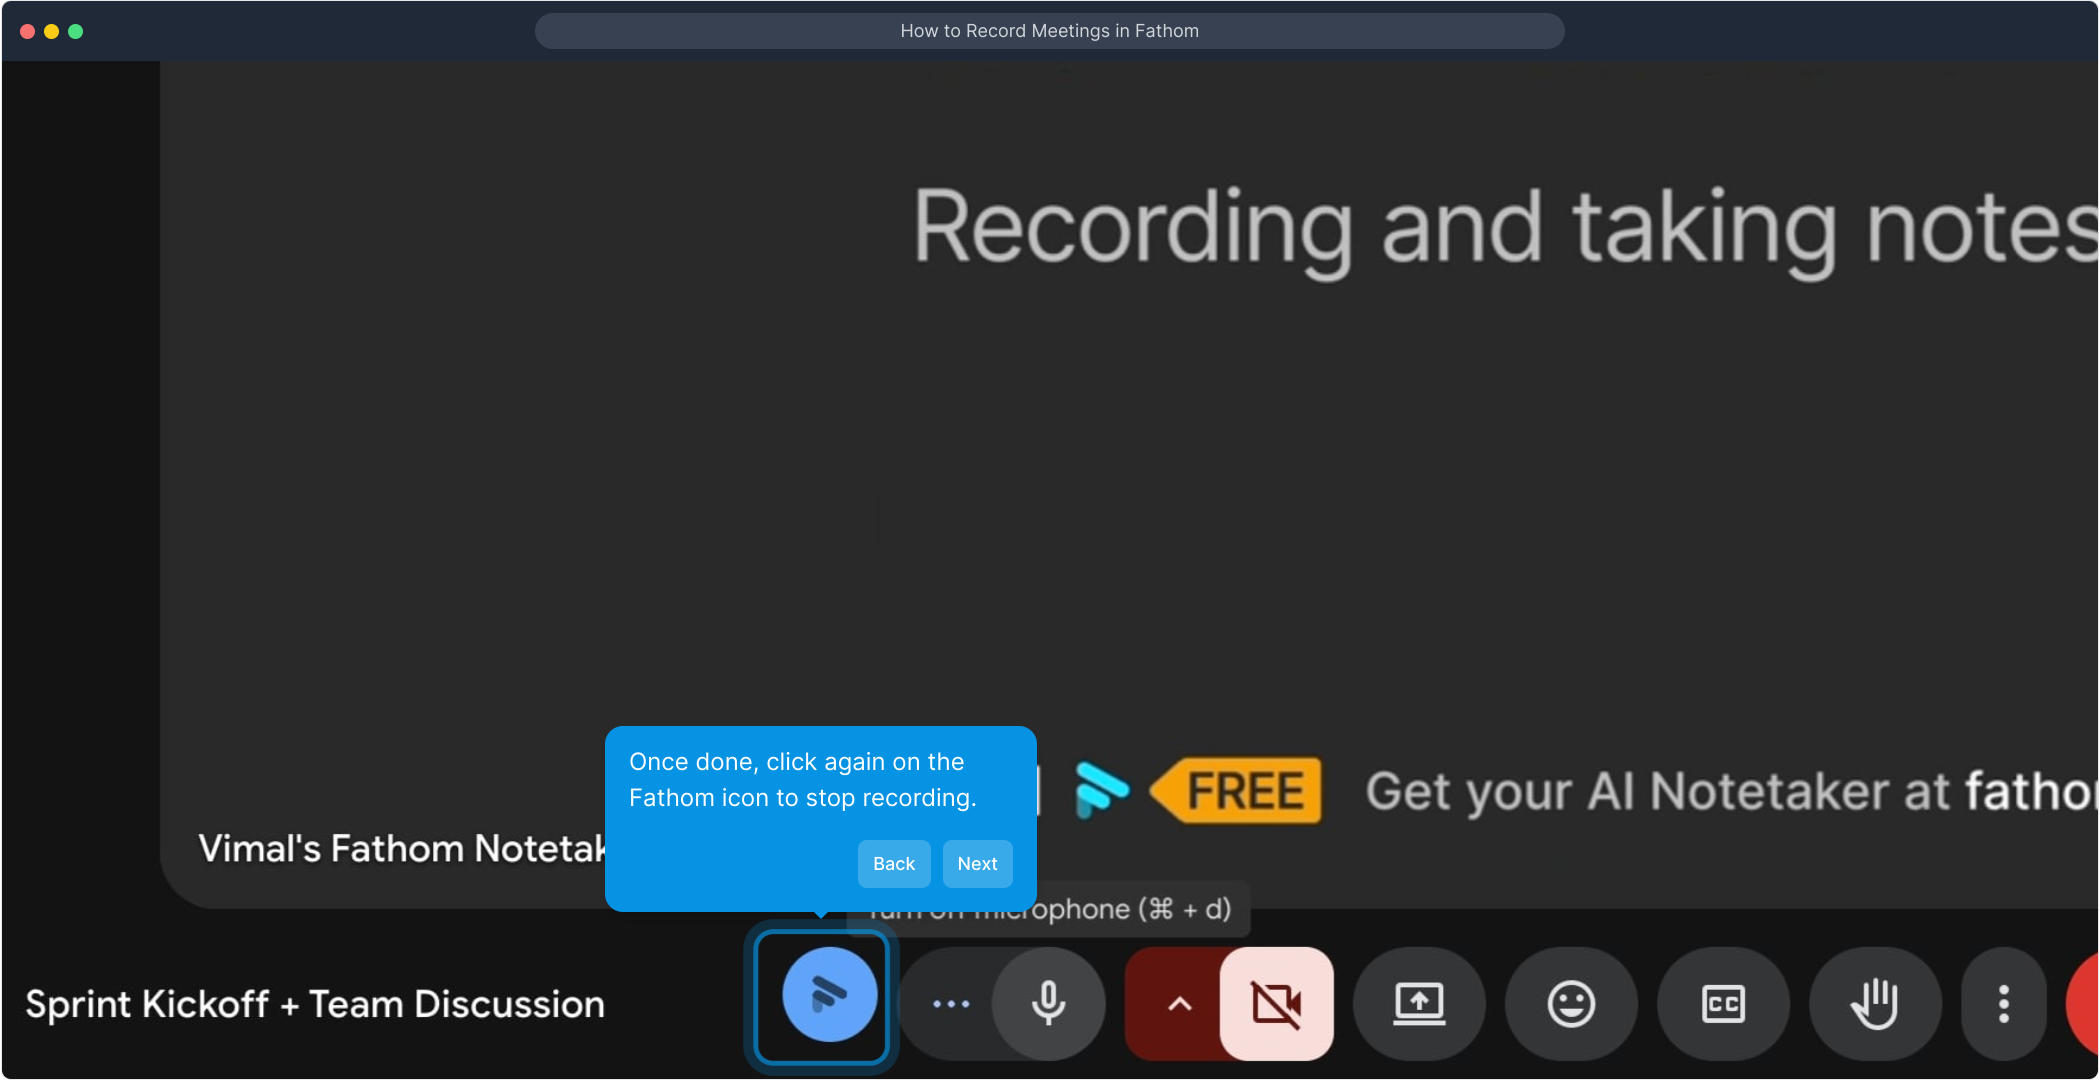Image resolution: width=2100 pixels, height=1080 pixels.
Task: Open the emoji reactions button
Action: coord(1571,1004)
